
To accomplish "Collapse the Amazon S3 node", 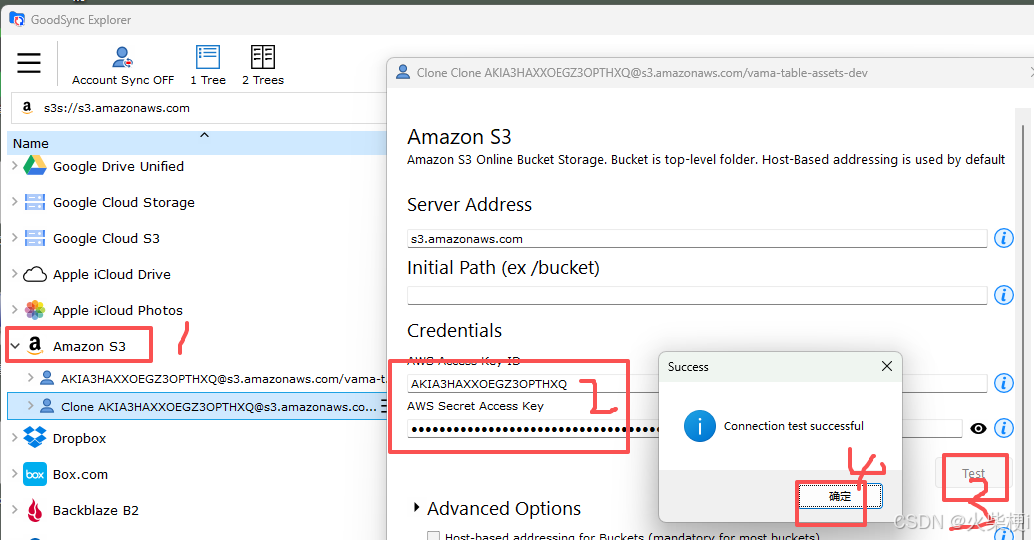I will 15,346.
